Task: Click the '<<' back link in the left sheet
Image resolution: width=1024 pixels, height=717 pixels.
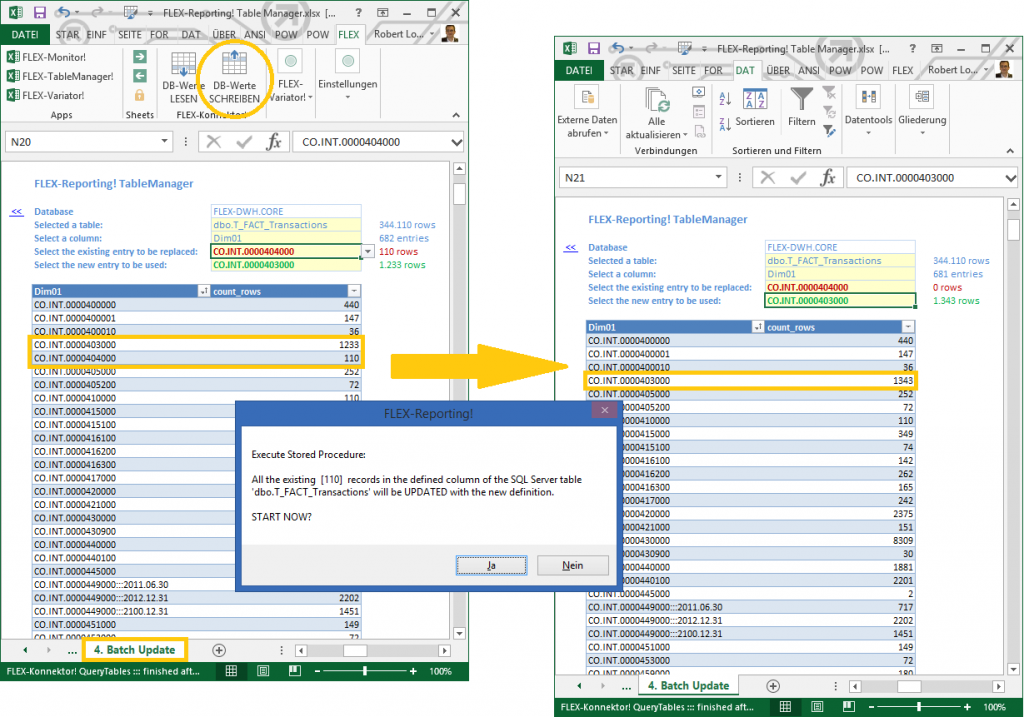Action: point(16,212)
